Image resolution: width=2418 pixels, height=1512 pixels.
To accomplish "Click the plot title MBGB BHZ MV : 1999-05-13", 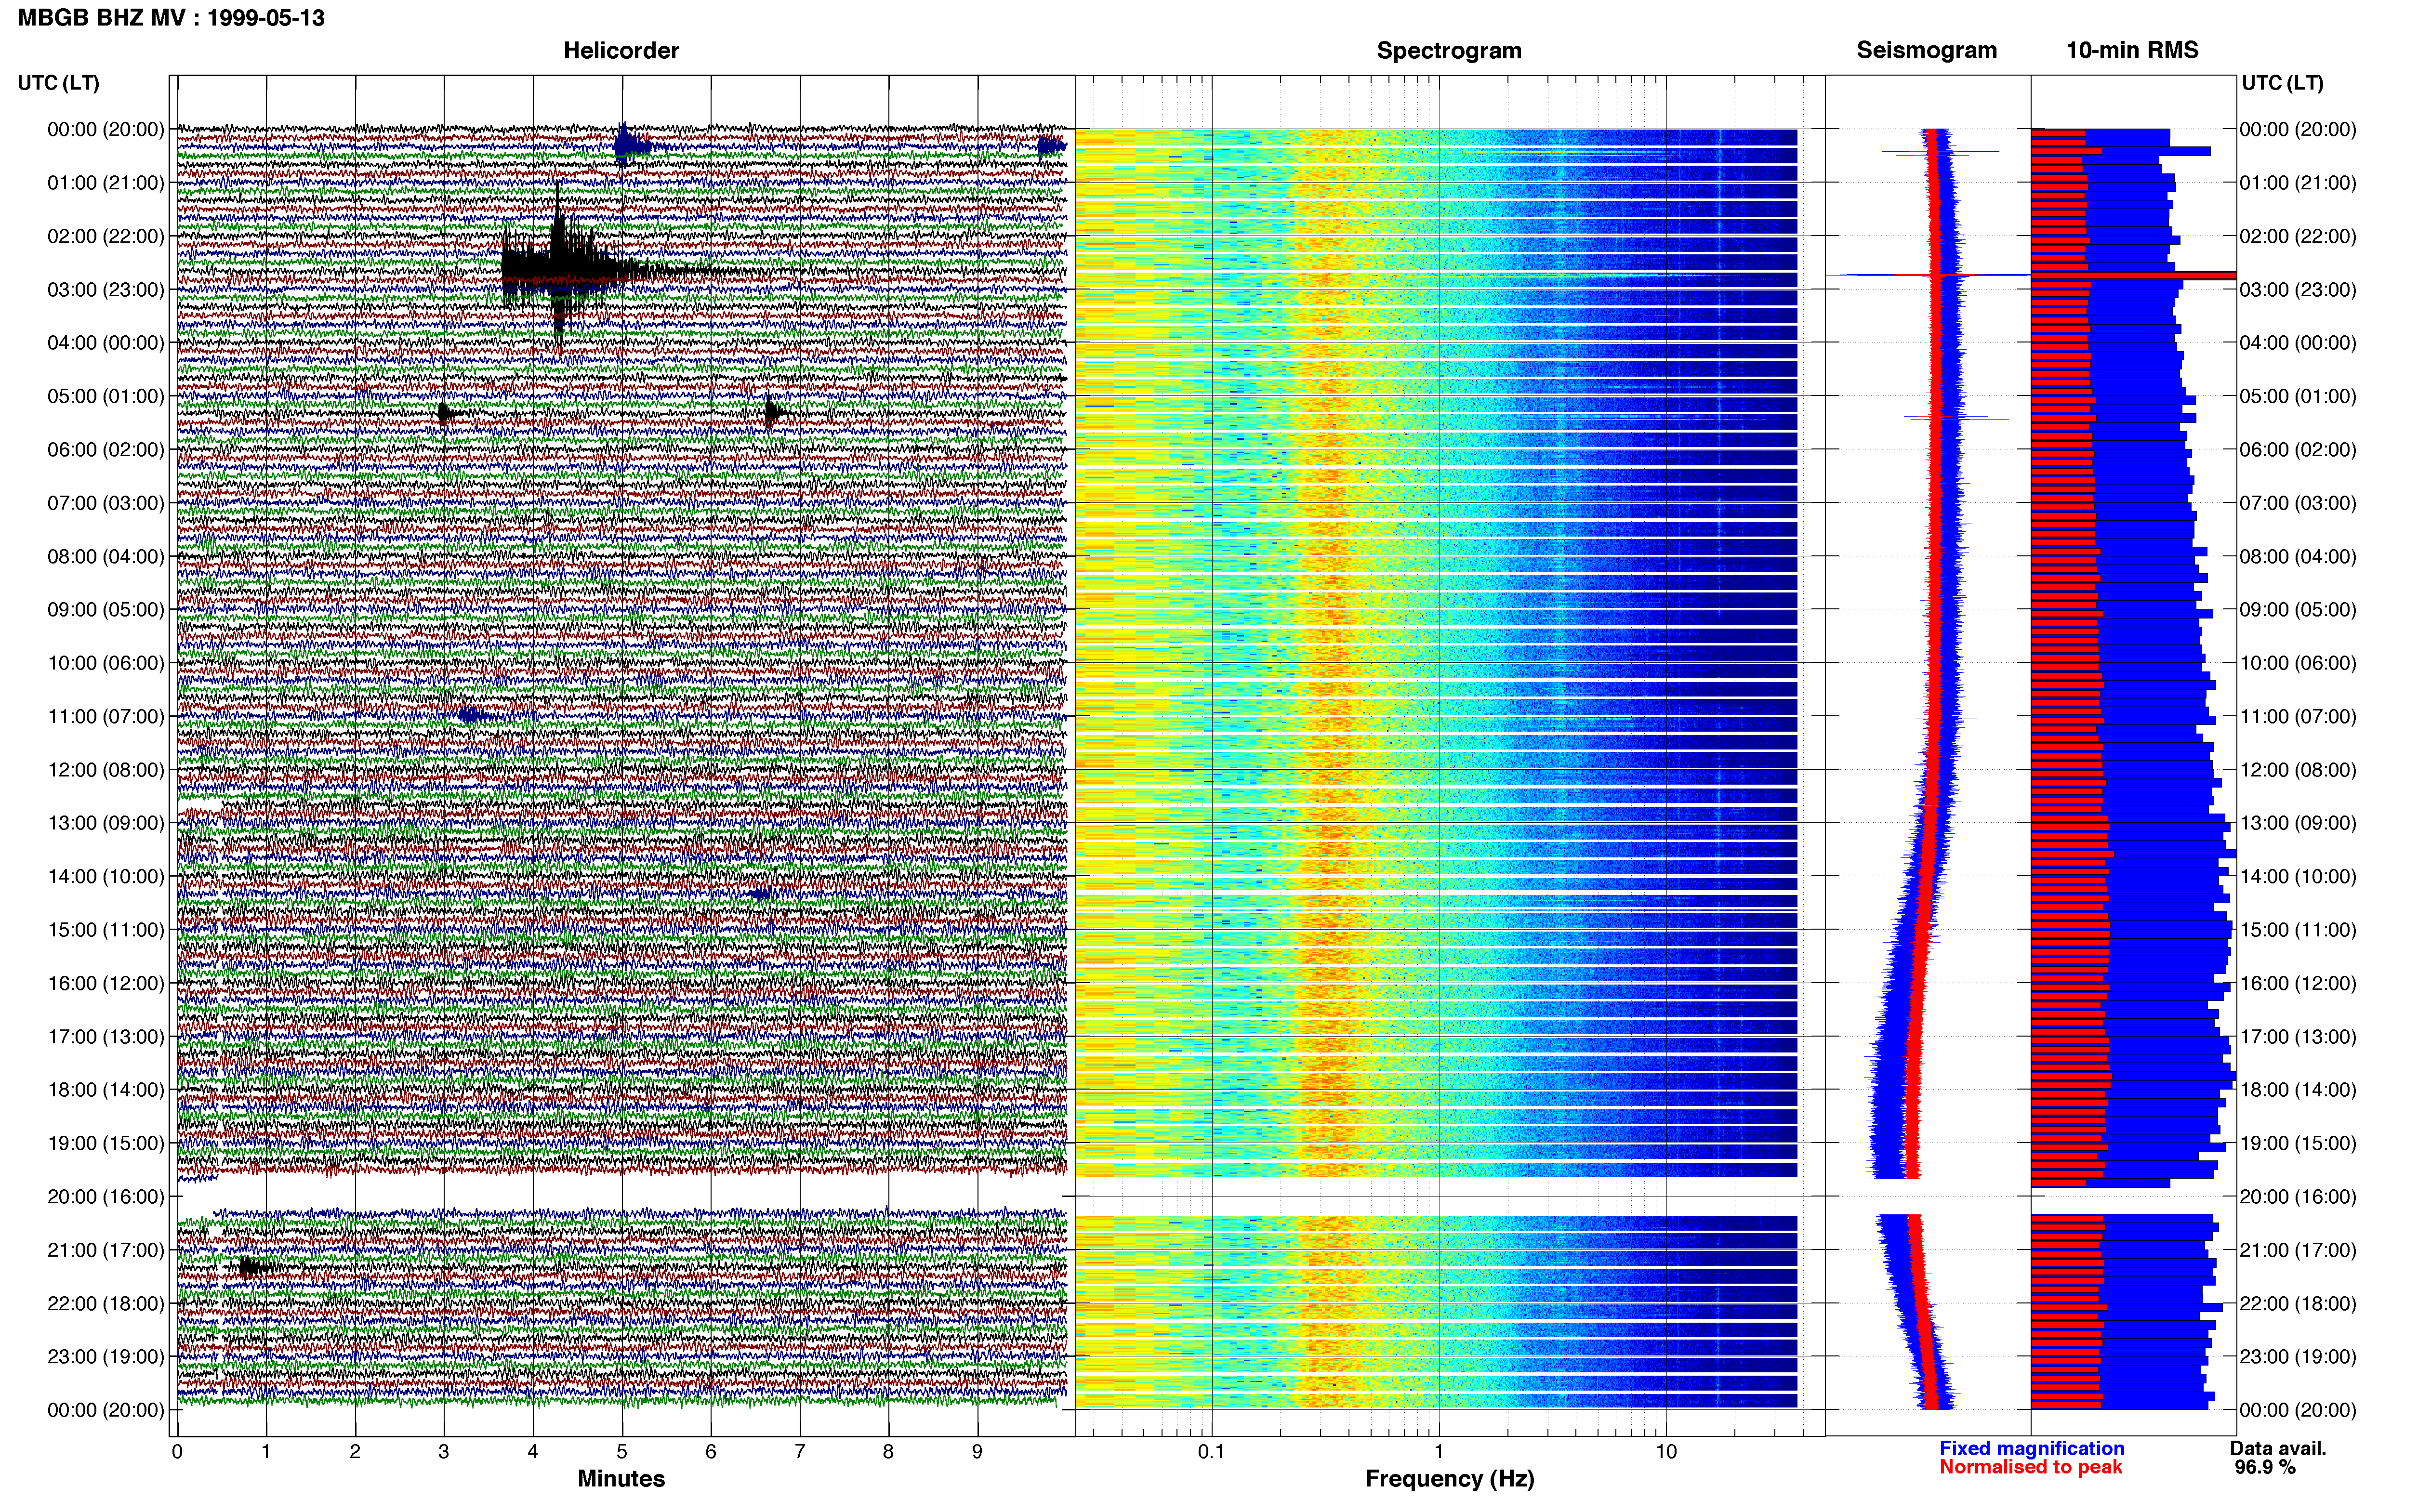I will (x=171, y=18).
